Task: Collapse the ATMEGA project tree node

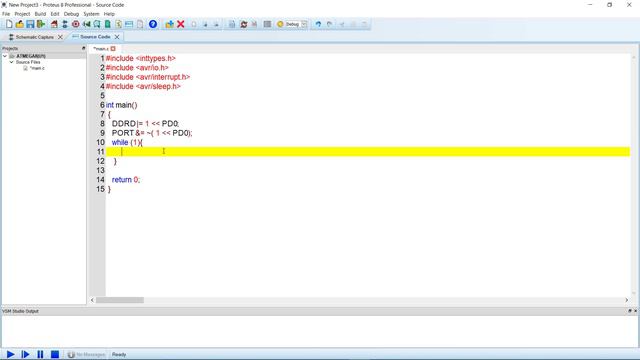Action: (x=5, y=56)
